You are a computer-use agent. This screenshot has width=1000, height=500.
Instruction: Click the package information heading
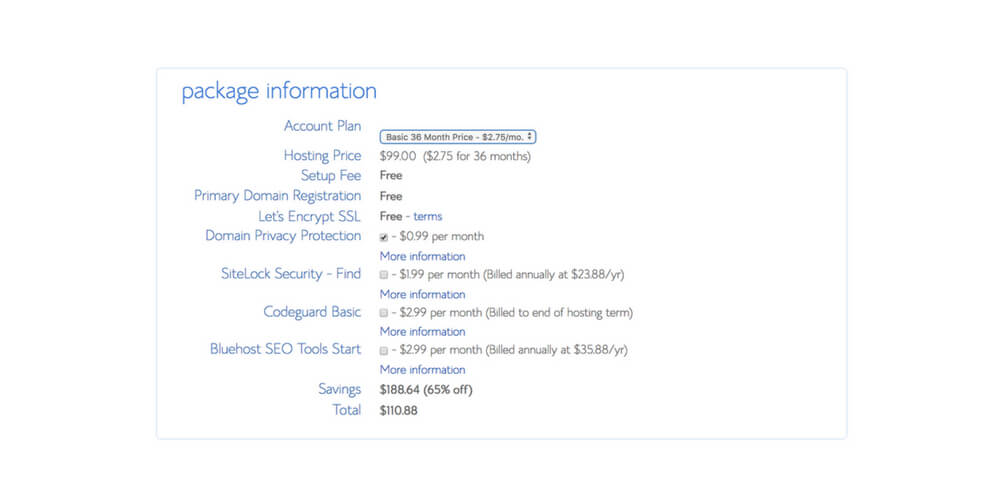point(279,91)
